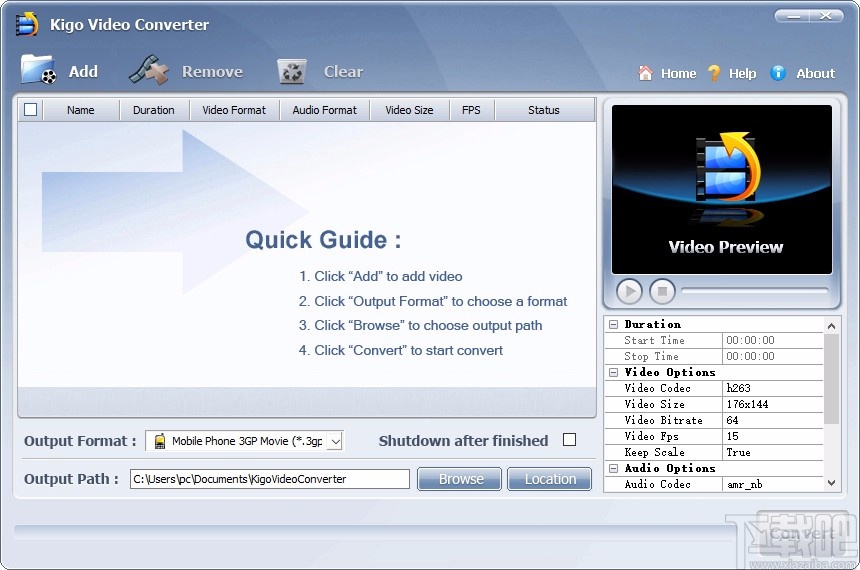Collapse the Duration section
This screenshot has height=570, width=860.
pyautogui.click(x=613, y=325)
